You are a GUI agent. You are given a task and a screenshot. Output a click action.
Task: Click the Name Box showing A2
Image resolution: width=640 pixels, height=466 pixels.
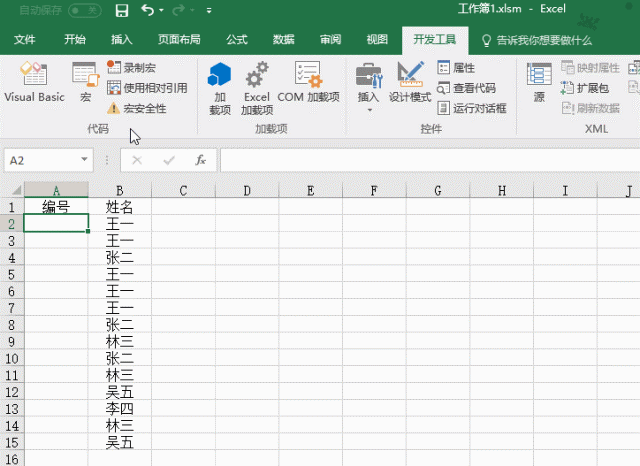[41, 160]
